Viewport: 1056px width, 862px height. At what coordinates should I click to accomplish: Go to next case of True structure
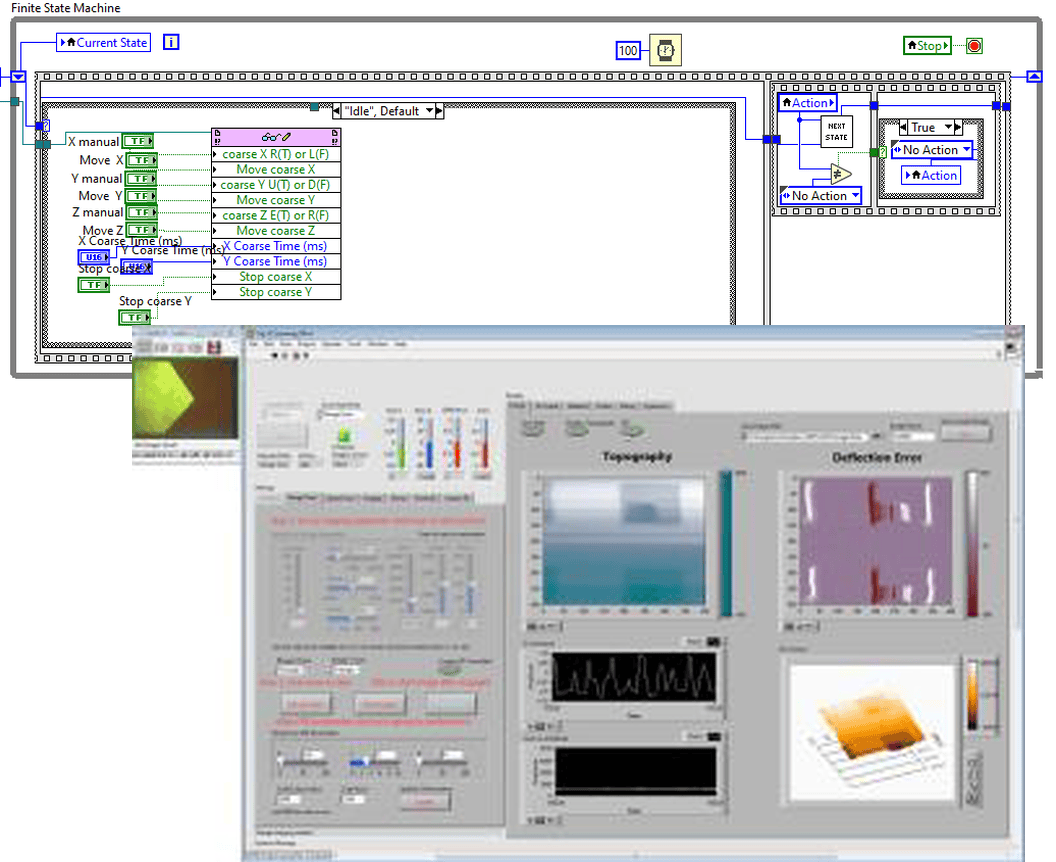click(958, 127)
